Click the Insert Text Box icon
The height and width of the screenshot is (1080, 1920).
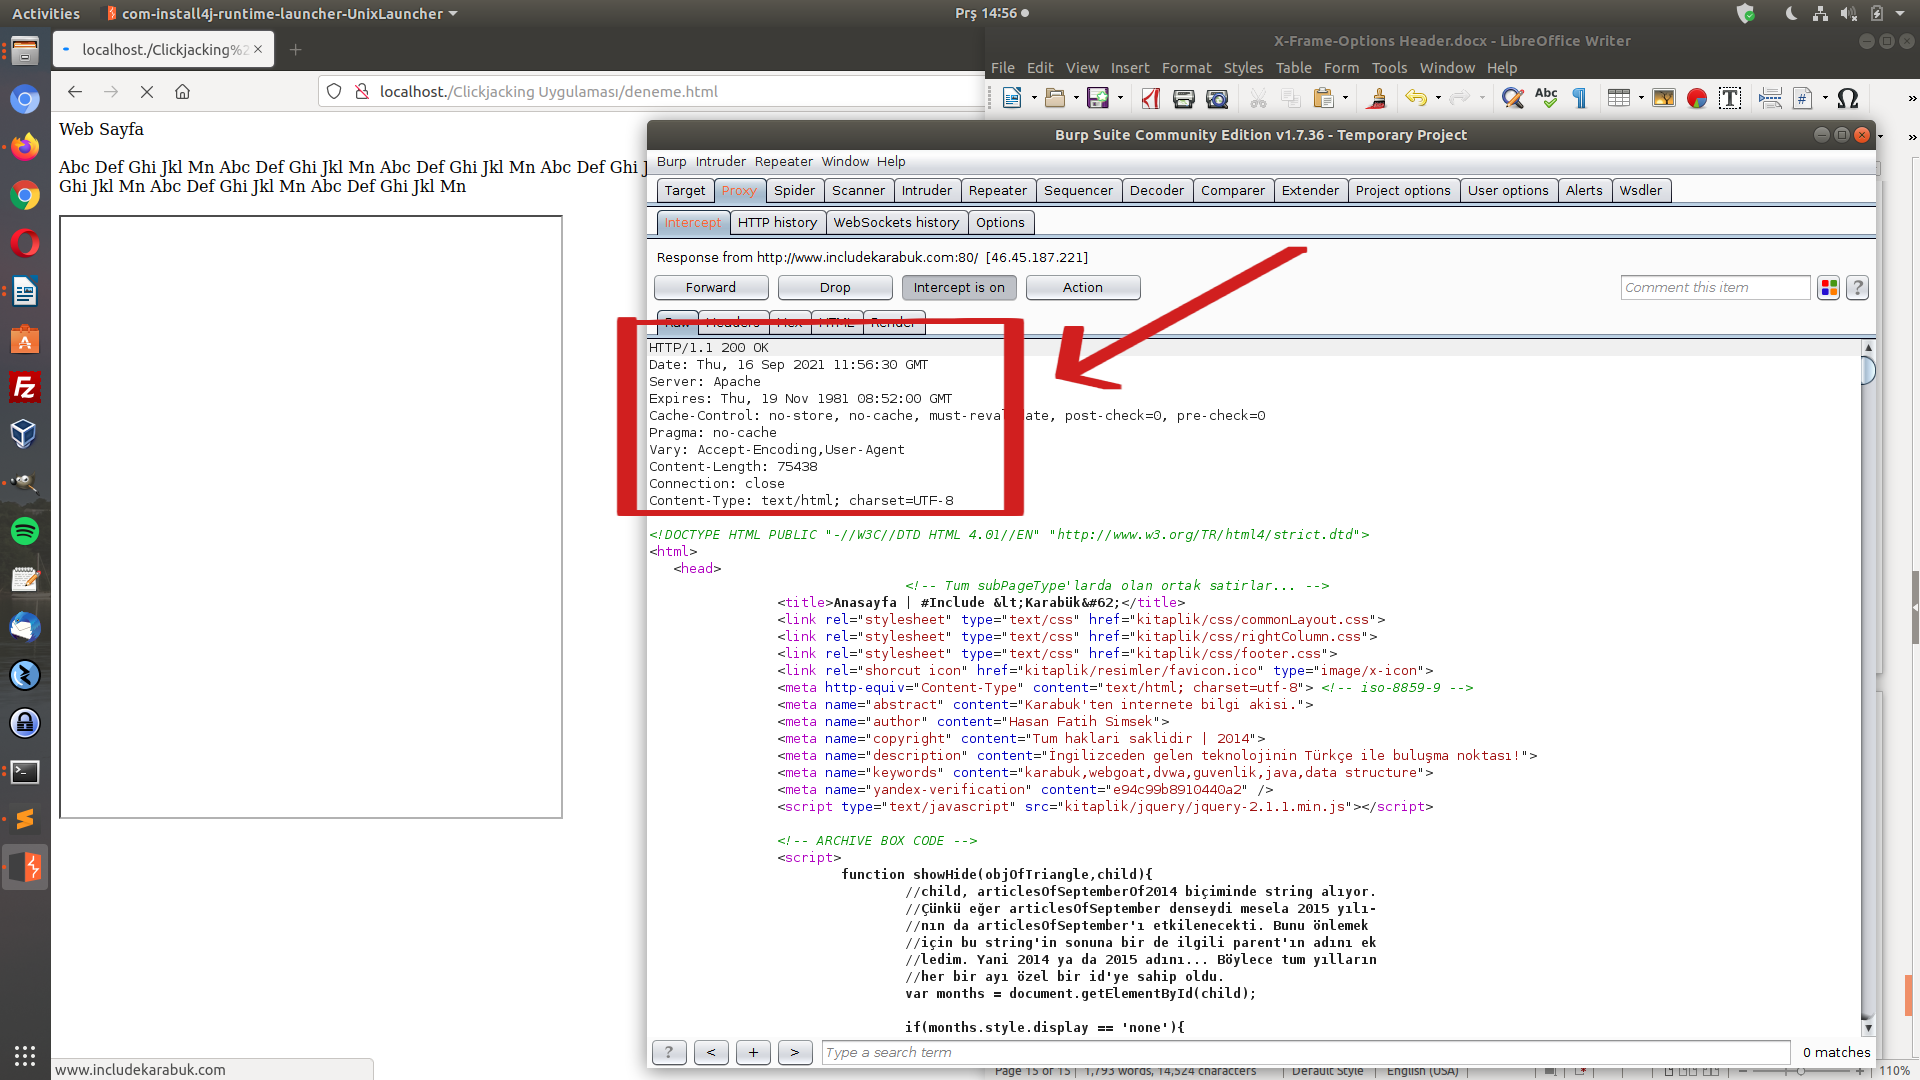pyautogui.click(x=1730, y=98)
